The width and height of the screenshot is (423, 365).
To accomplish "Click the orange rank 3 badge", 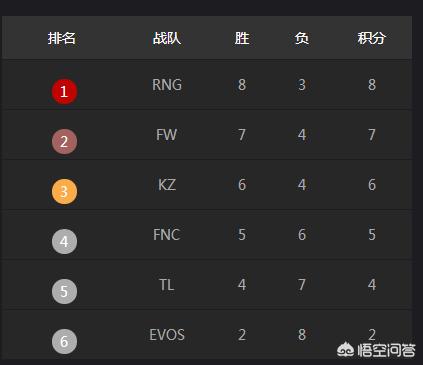I will pyautogui.click(x=64, y=191).
